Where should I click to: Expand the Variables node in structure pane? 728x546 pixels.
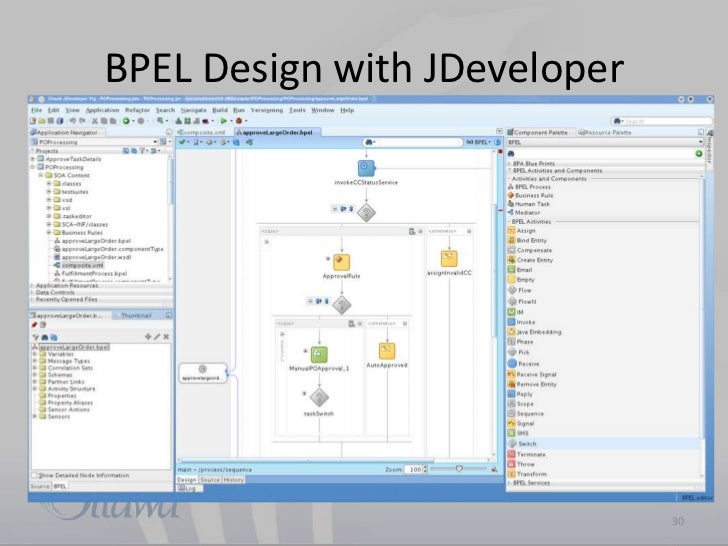[x=35, y=354]
